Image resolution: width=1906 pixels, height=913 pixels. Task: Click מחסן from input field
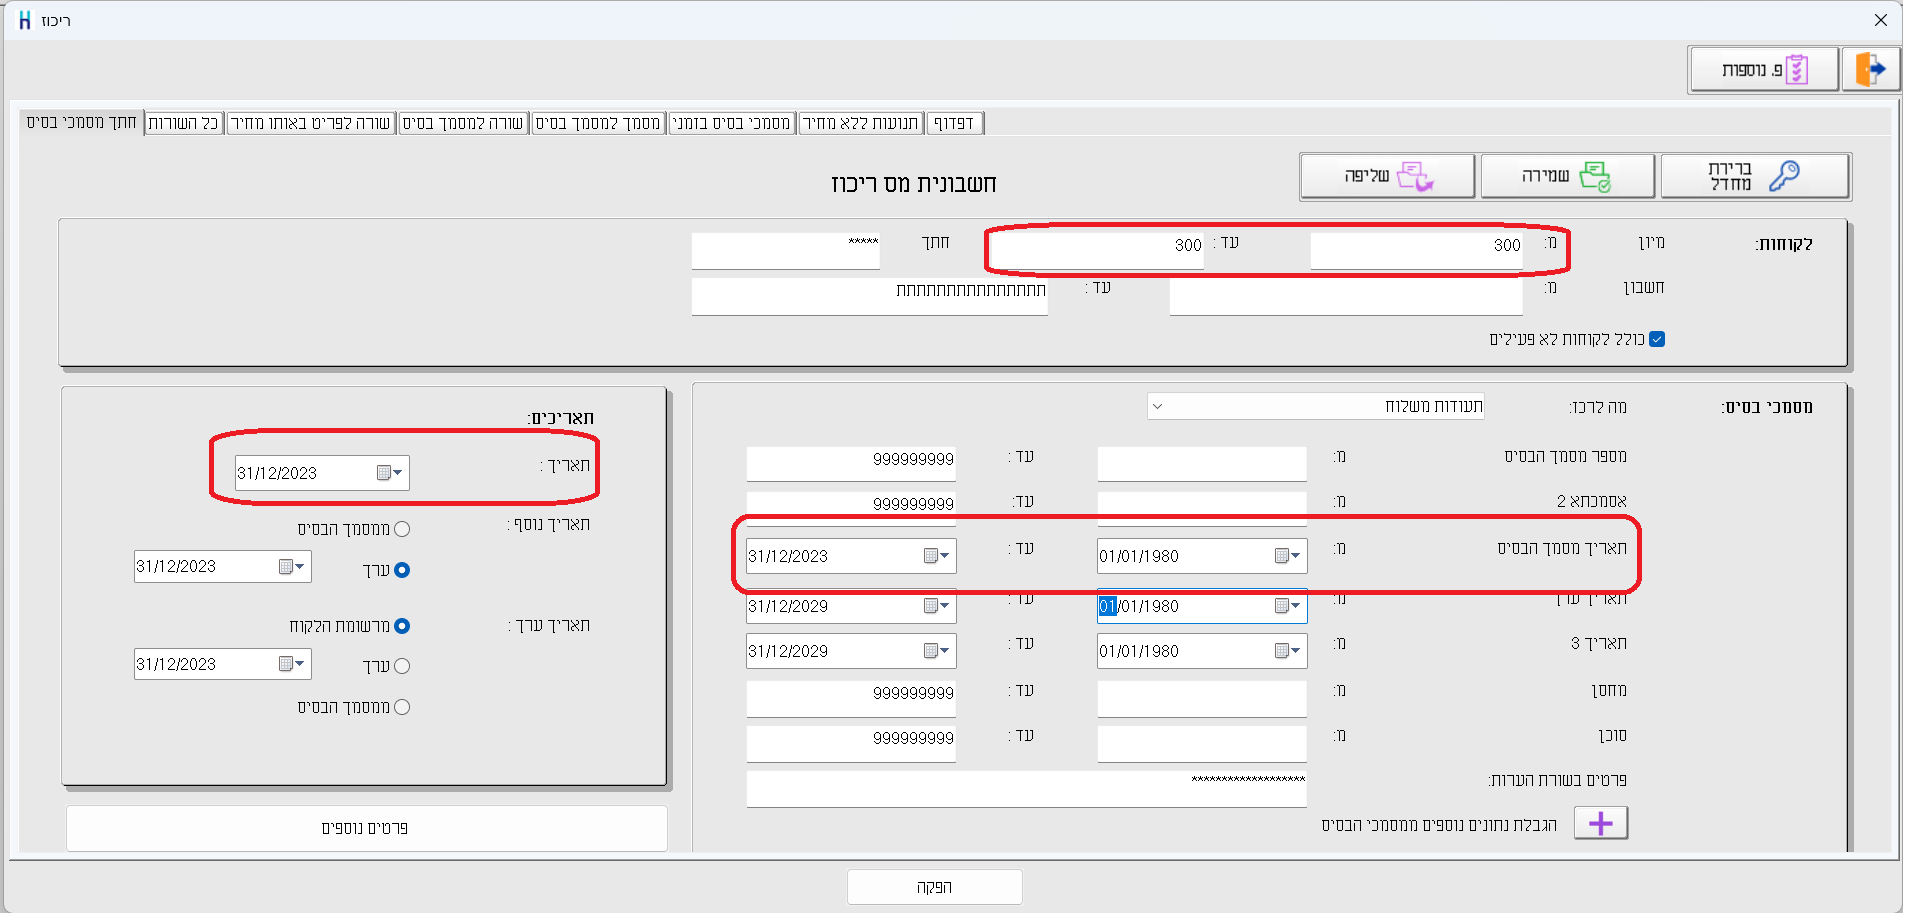(x=1202, y=698)
